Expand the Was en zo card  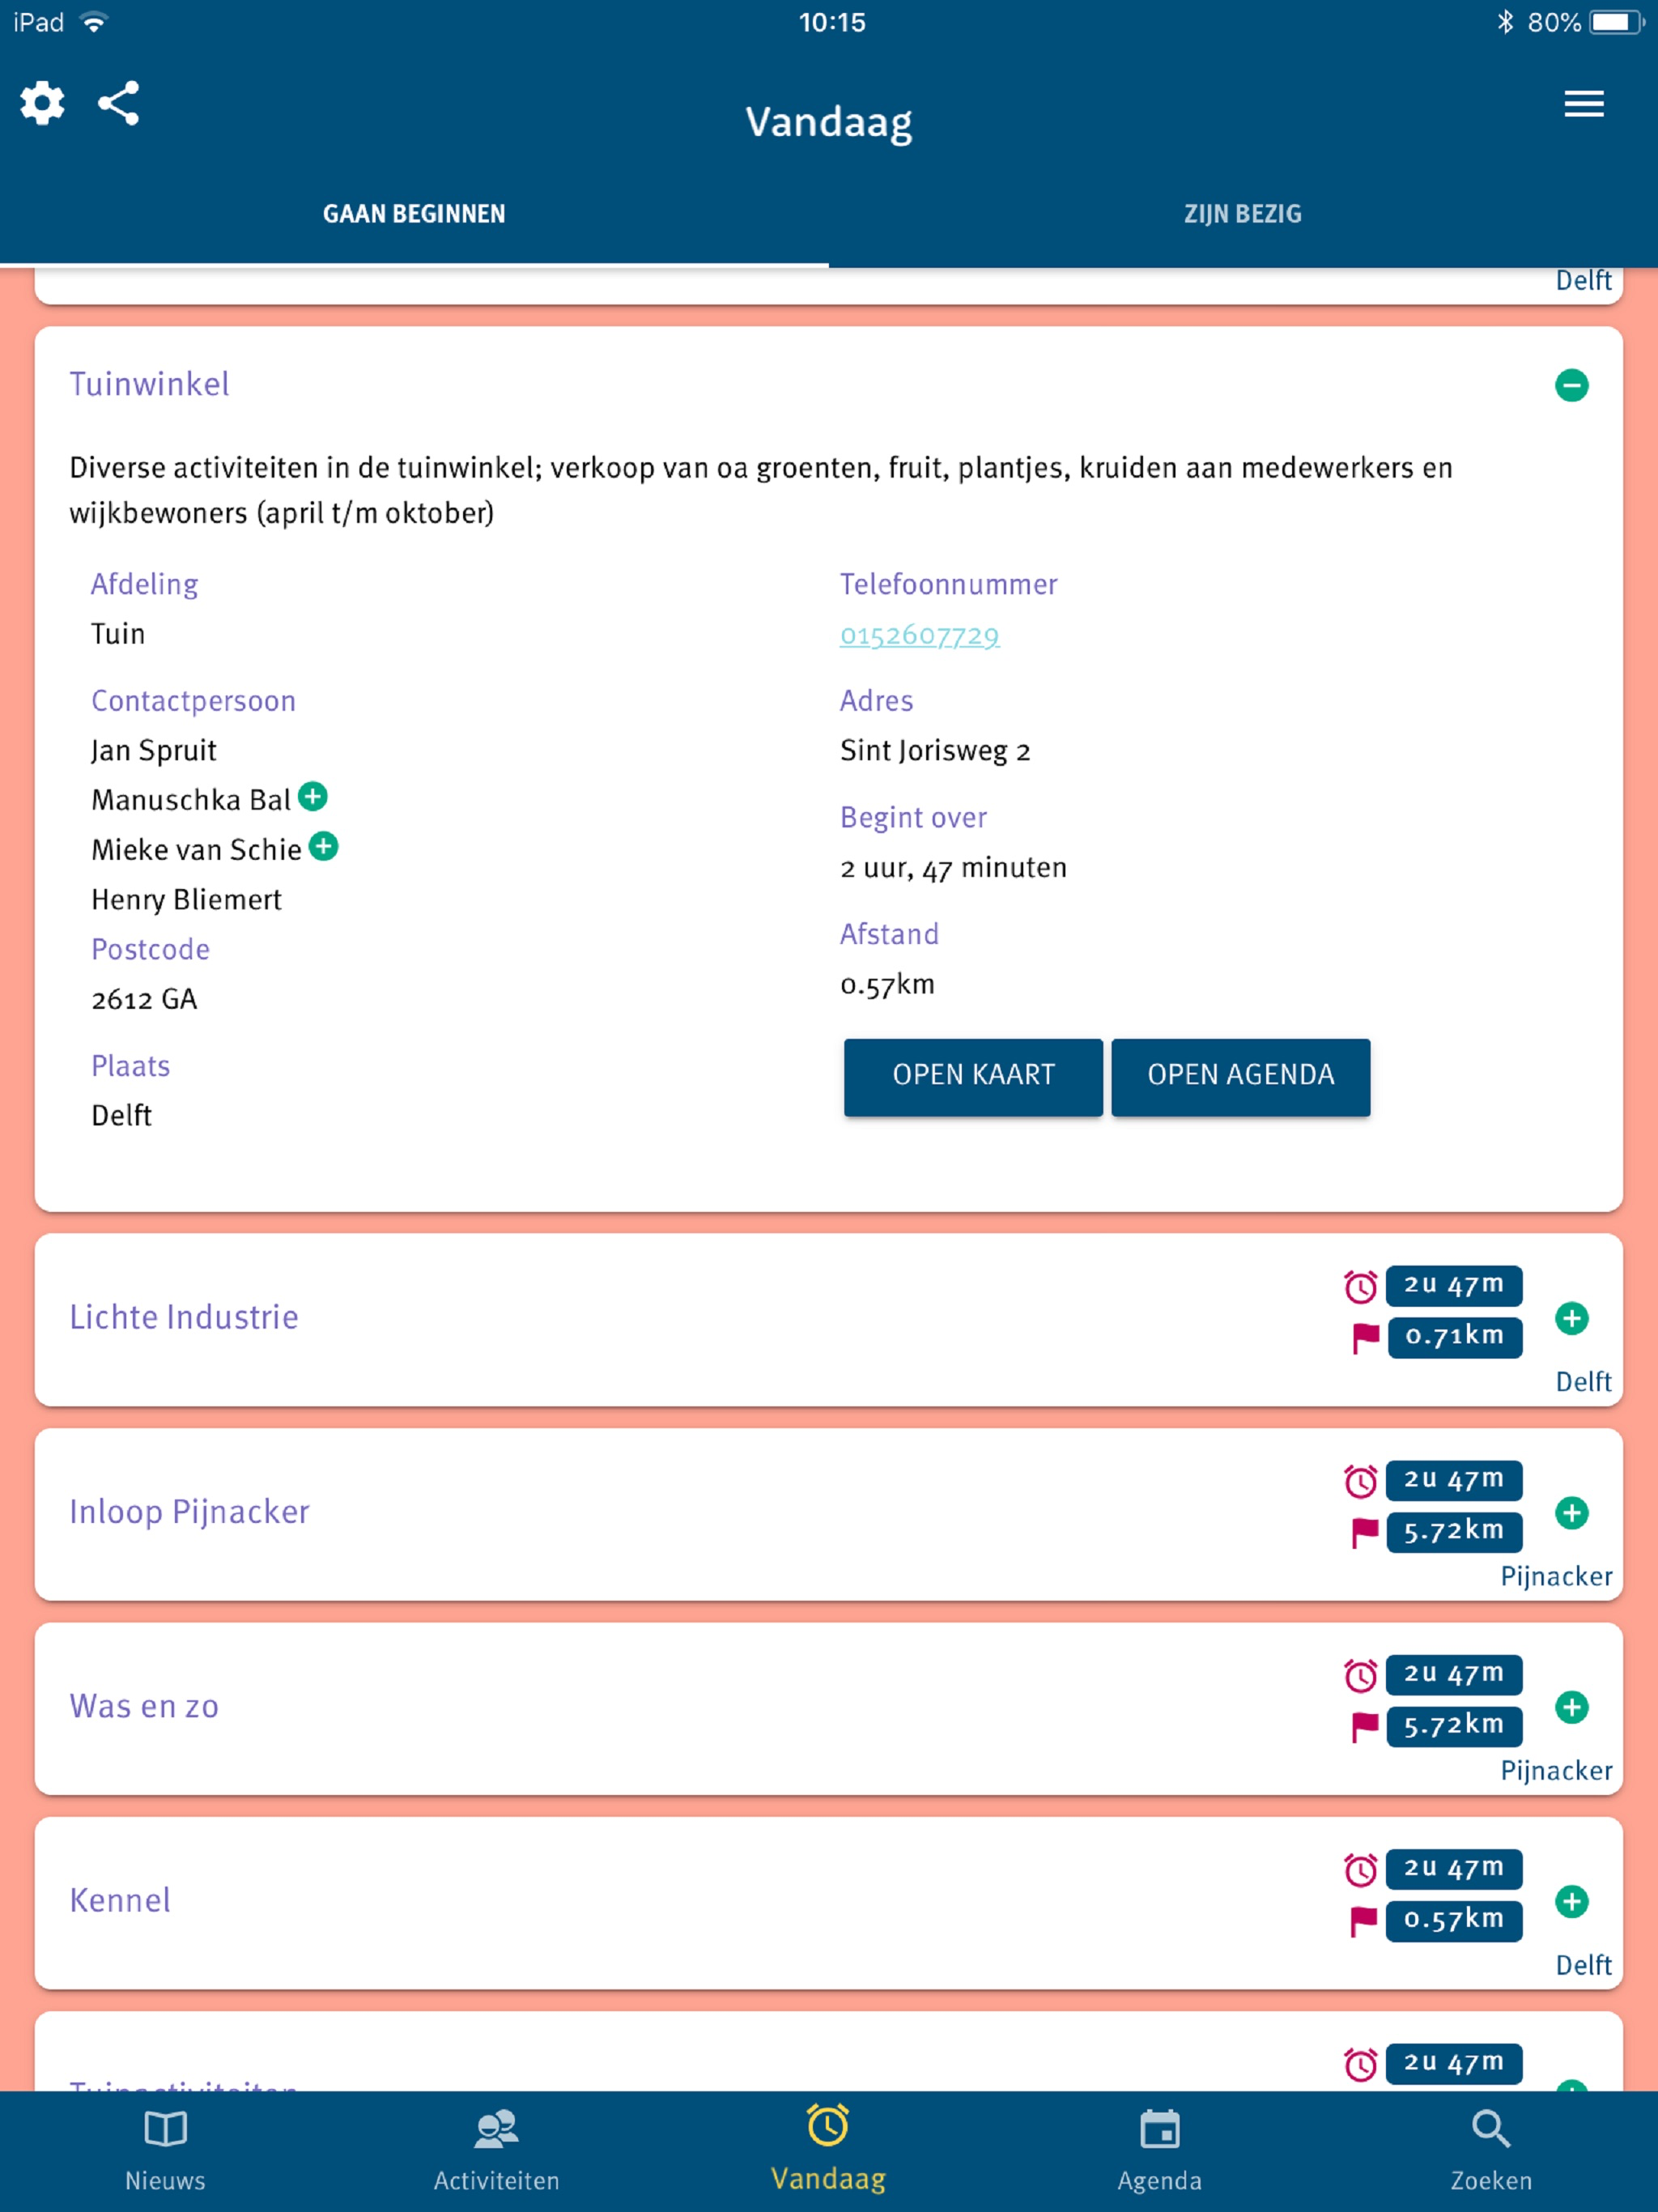(1572, 1707)
